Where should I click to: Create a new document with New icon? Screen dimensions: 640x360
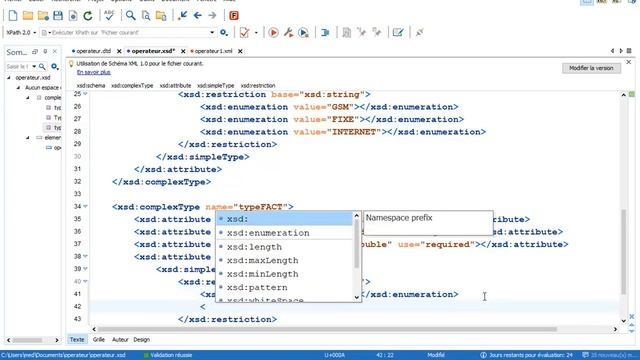[x=13, y=16]
